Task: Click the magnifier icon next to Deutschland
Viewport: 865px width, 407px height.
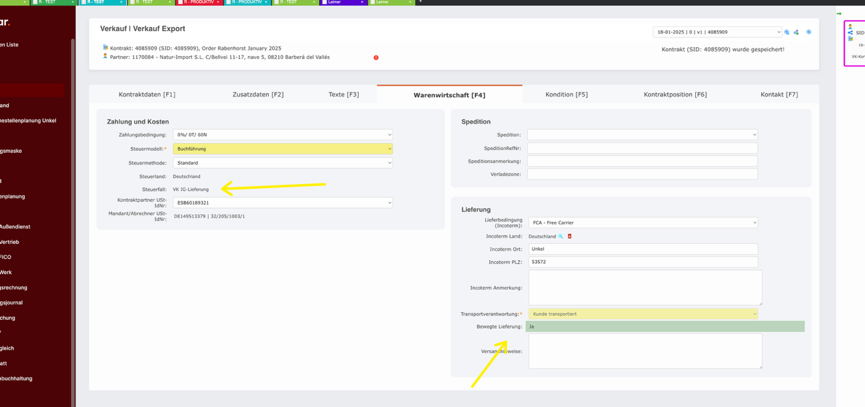Action: [x=561, y=237]
